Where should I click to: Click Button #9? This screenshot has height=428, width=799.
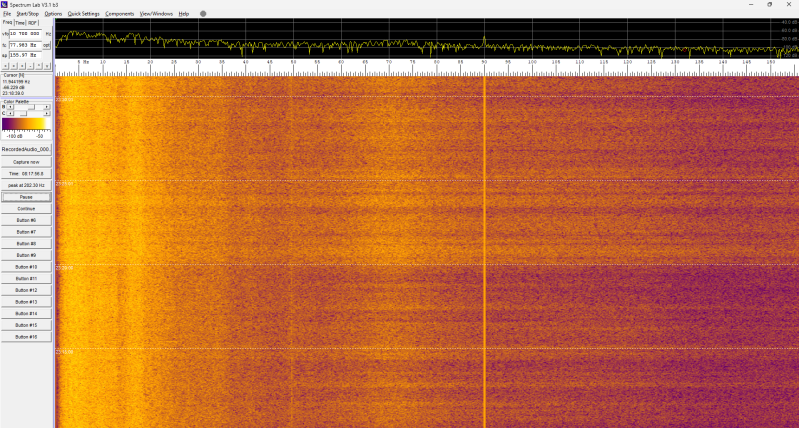pos(26,255)
